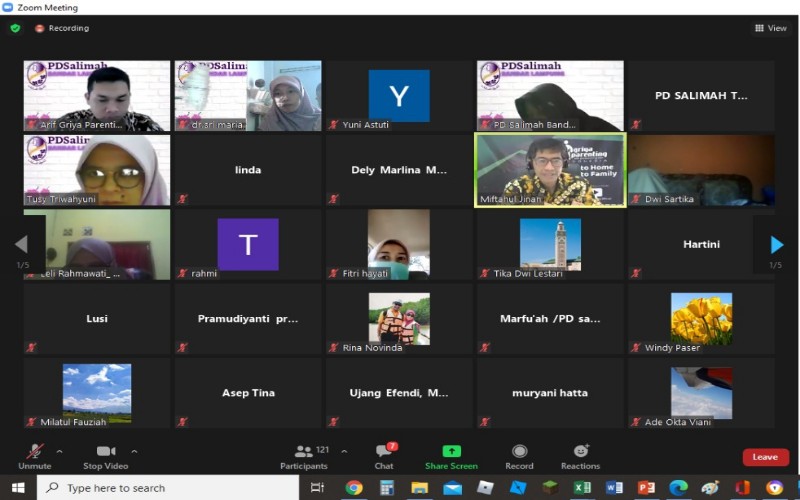Click the Unmute microphone button

point(35,457)
